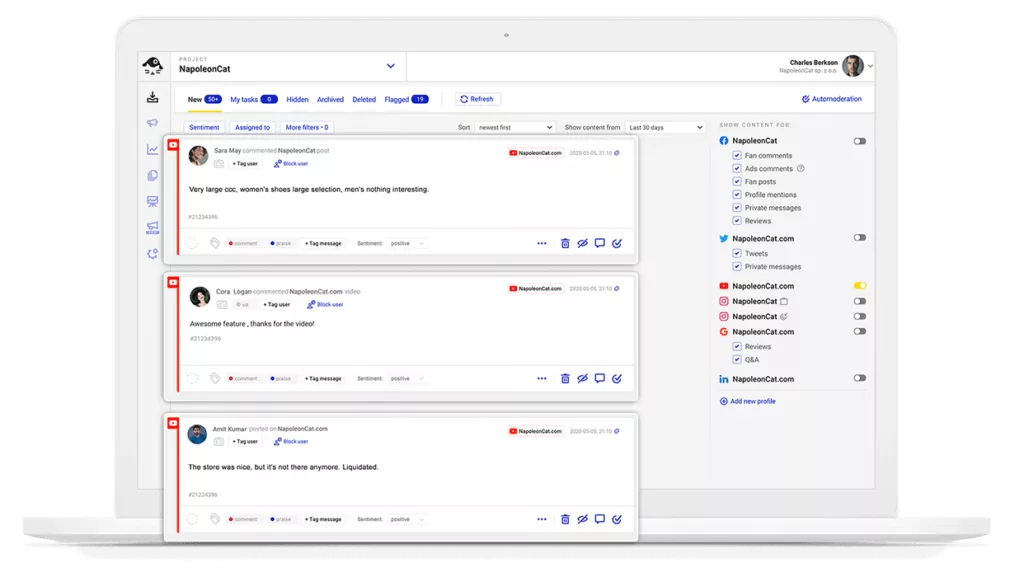Viewport: 1024px width, 577px height.
Task: Uncheck the Tweets checkbox
Action: (x=737, y=254)
